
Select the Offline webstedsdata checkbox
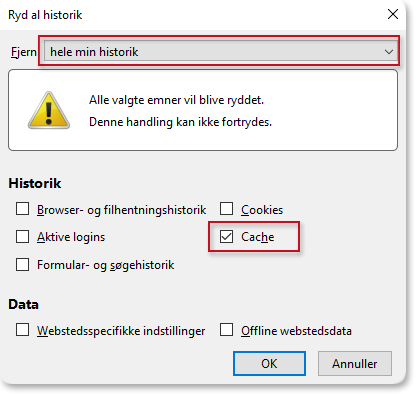pos(226,330)
